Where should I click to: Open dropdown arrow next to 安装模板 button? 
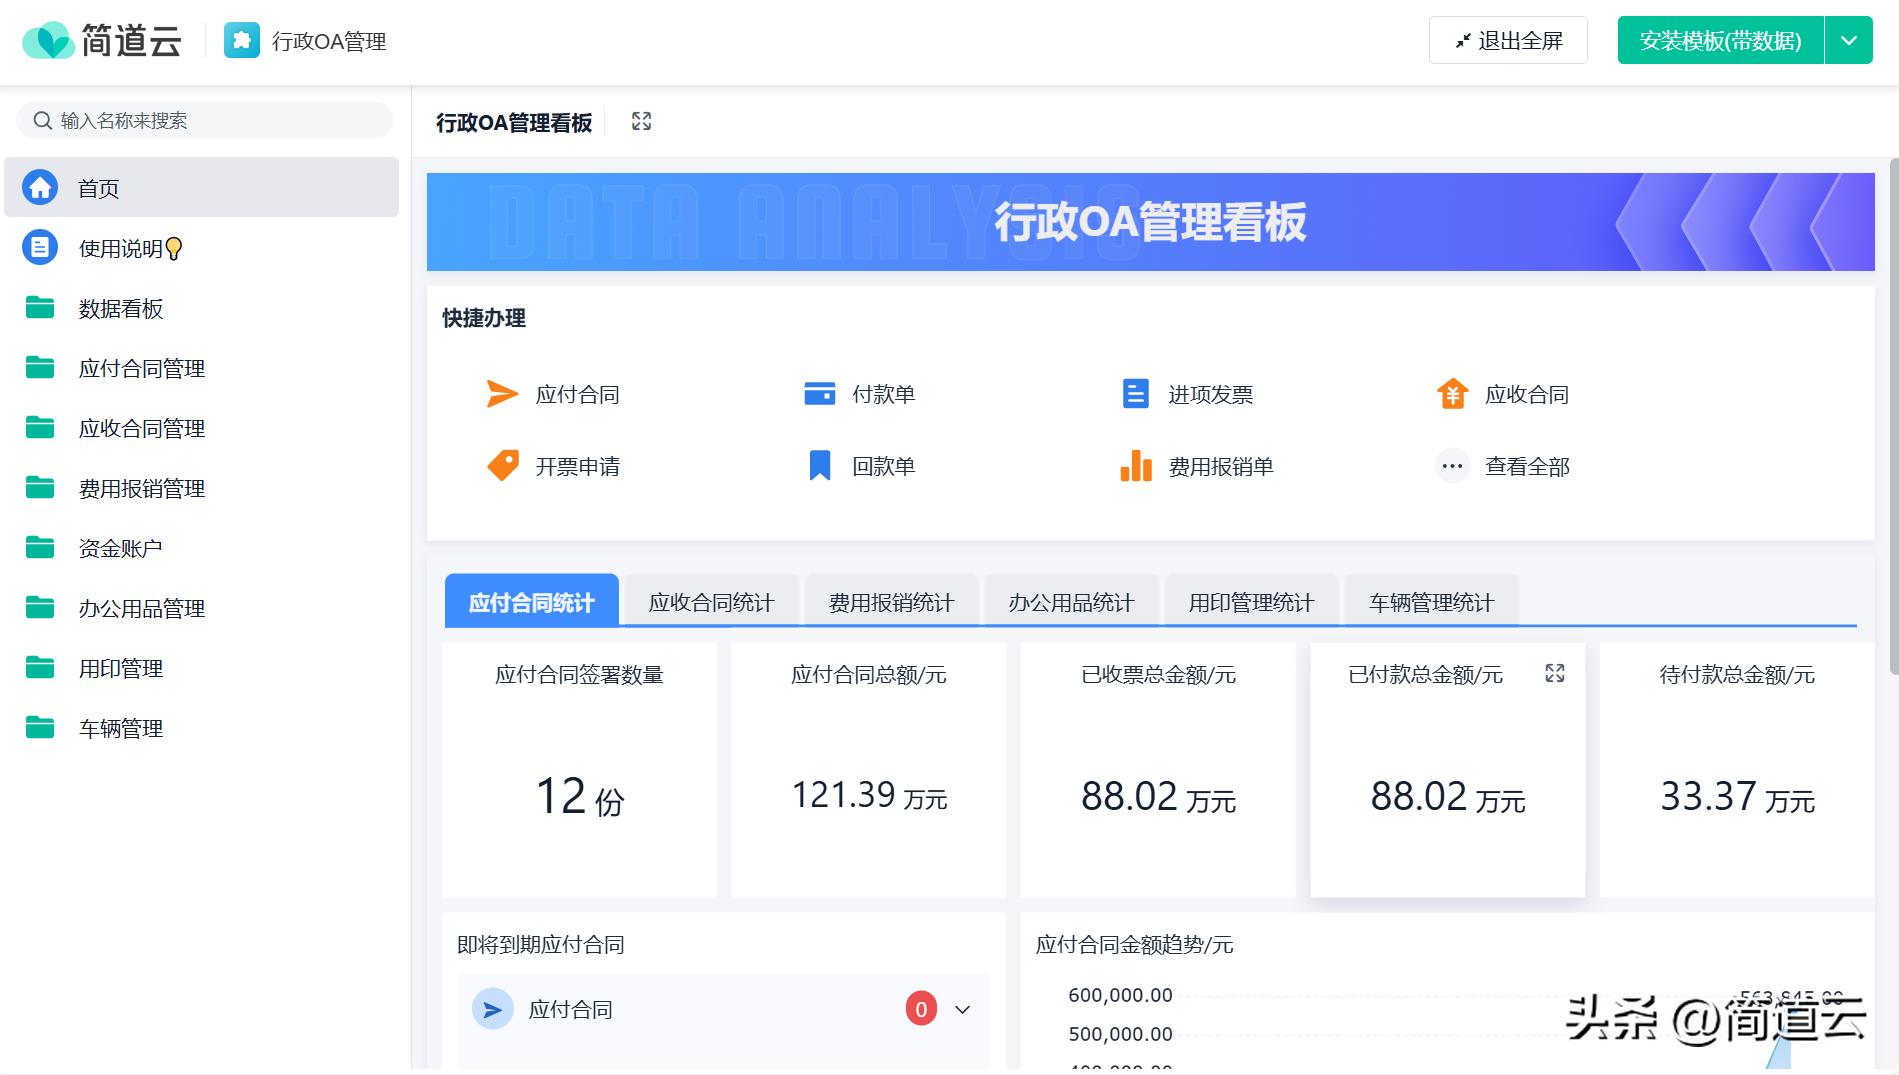tap(1848, 41)
